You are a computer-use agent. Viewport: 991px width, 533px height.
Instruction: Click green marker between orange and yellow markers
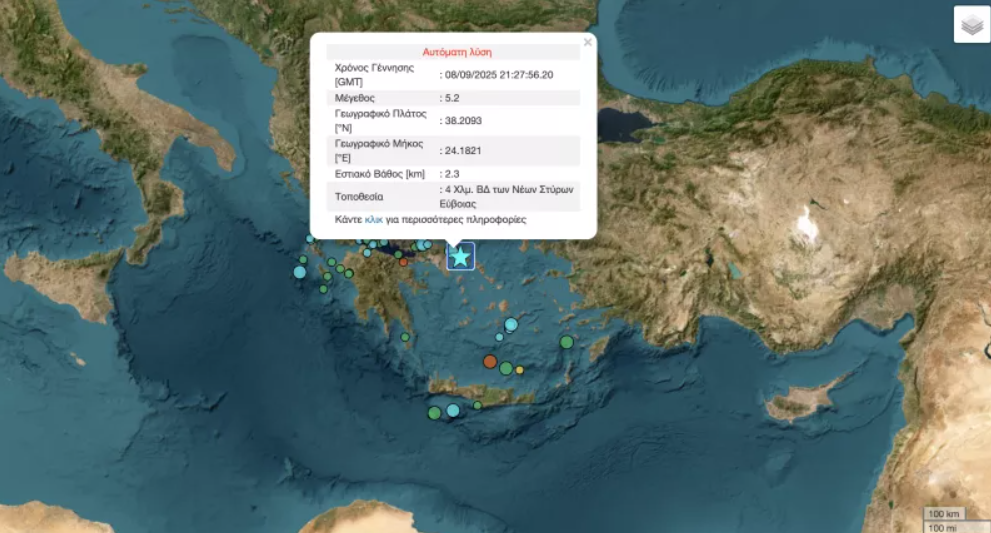506,366
